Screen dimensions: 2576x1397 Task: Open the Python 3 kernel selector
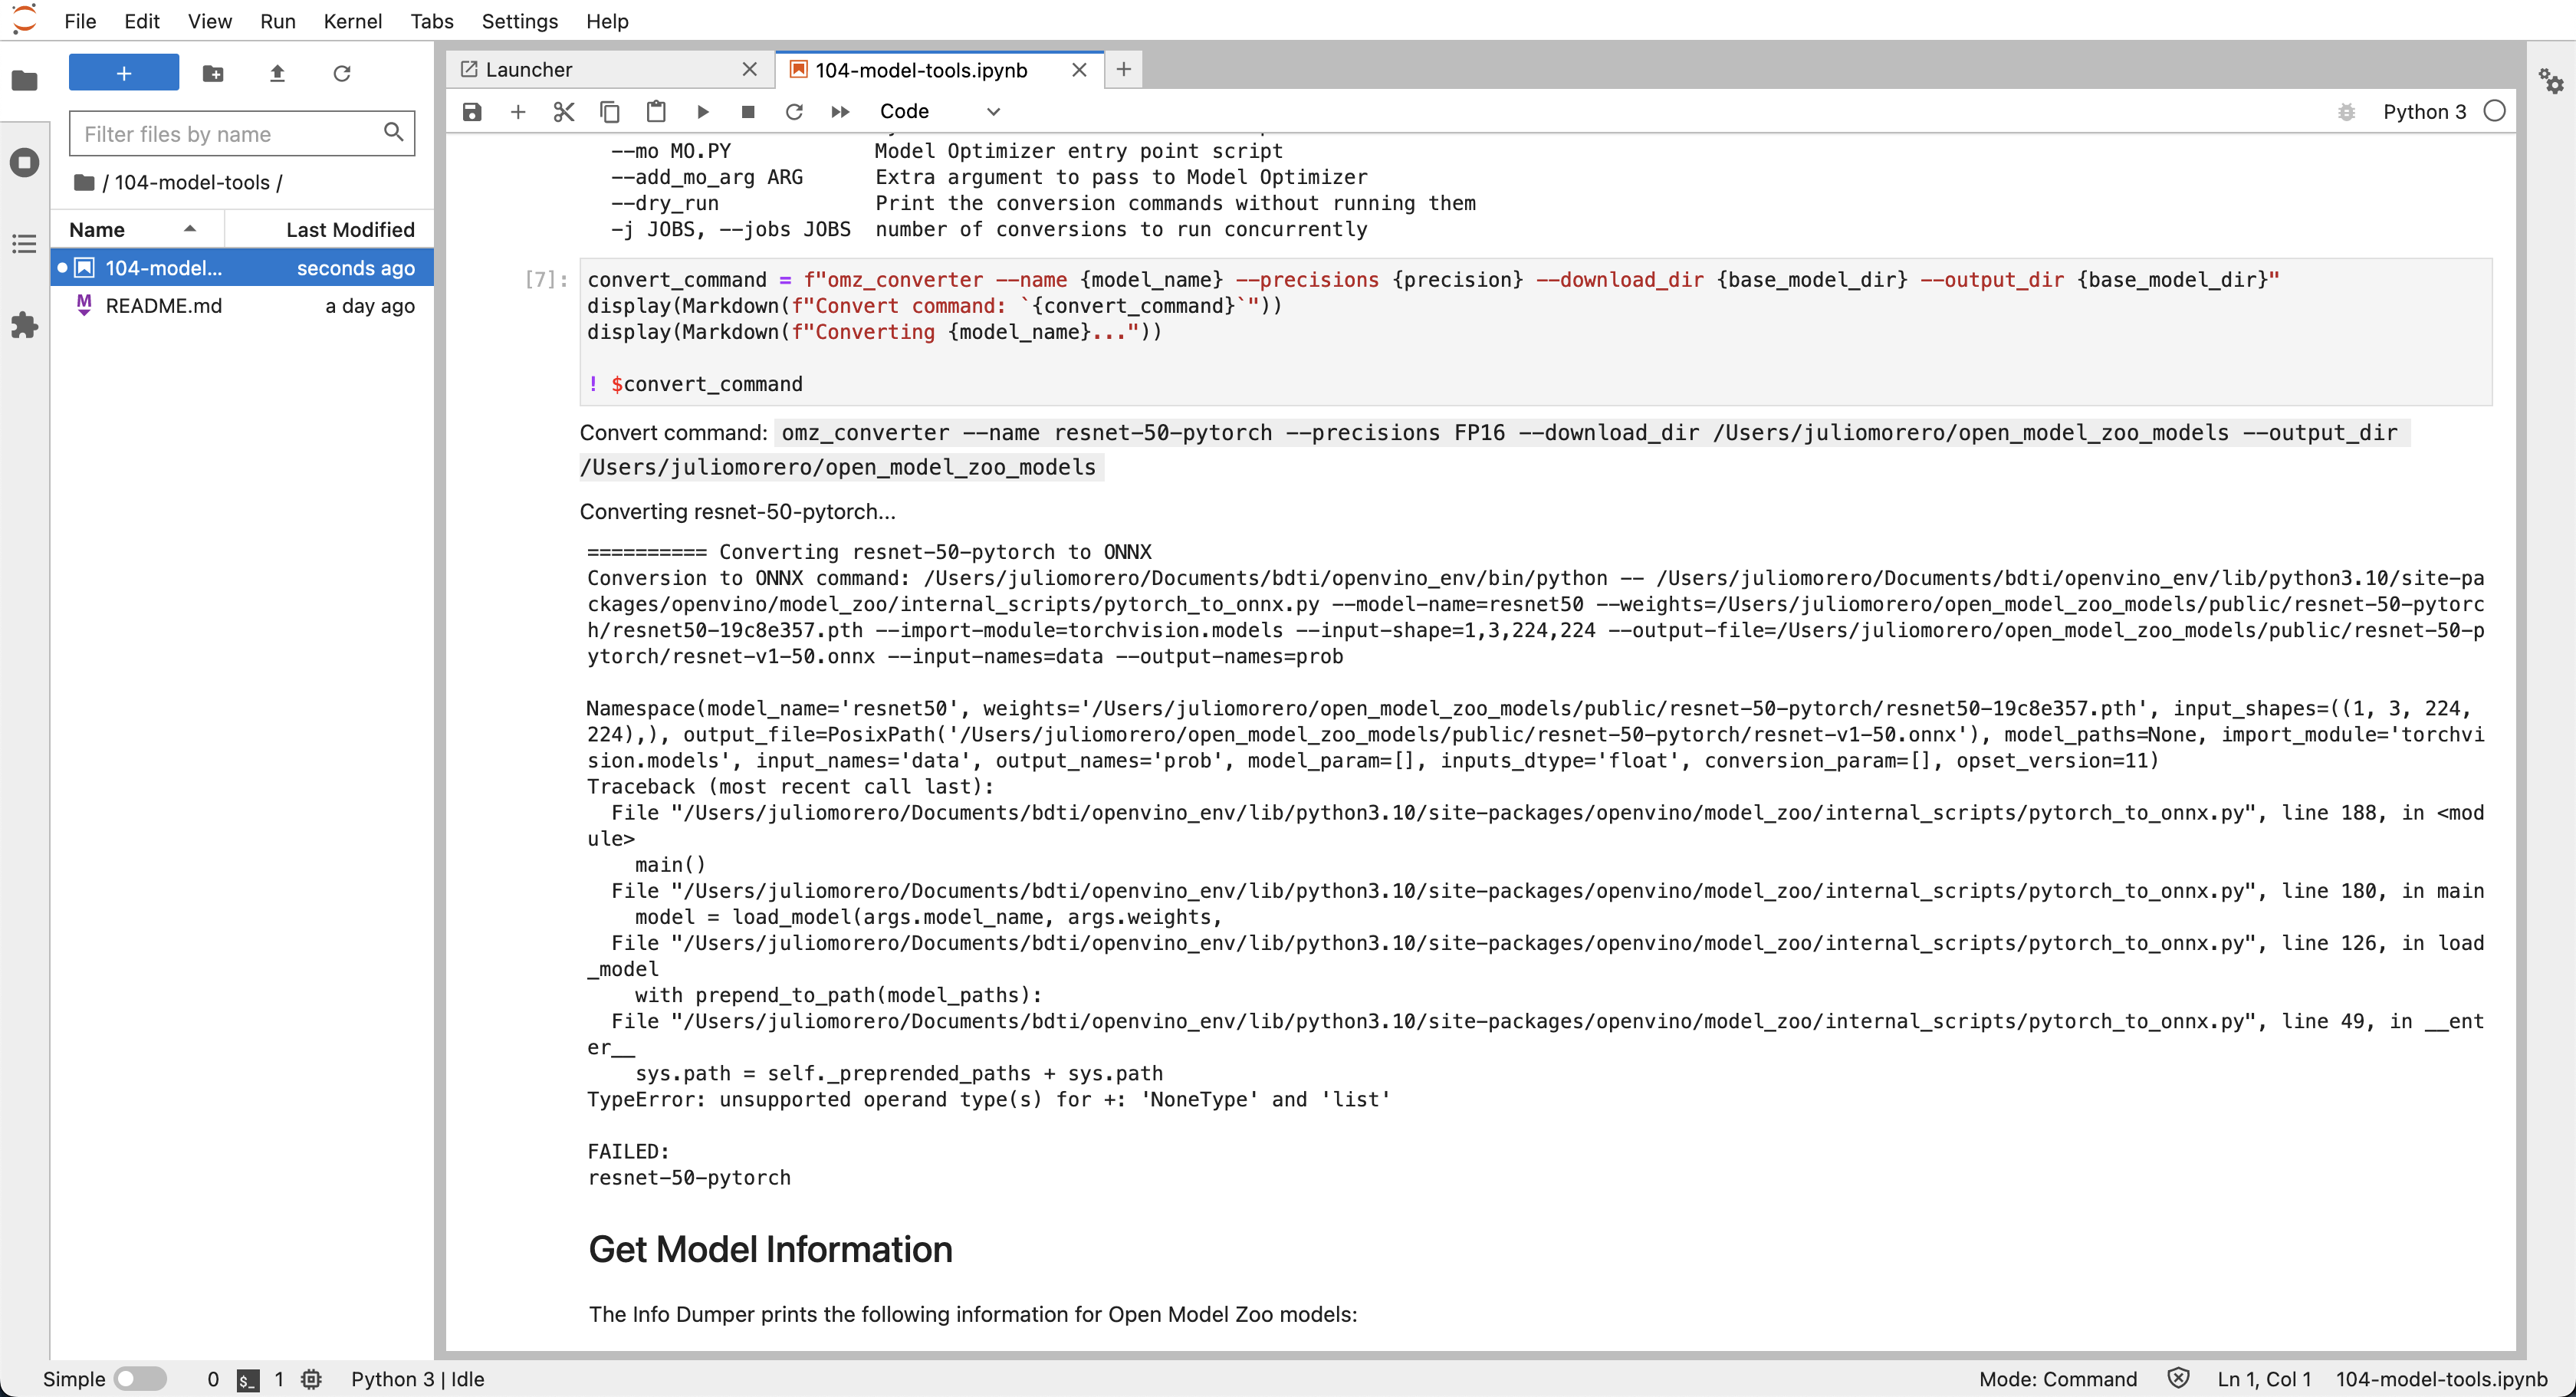[2425, 111]
